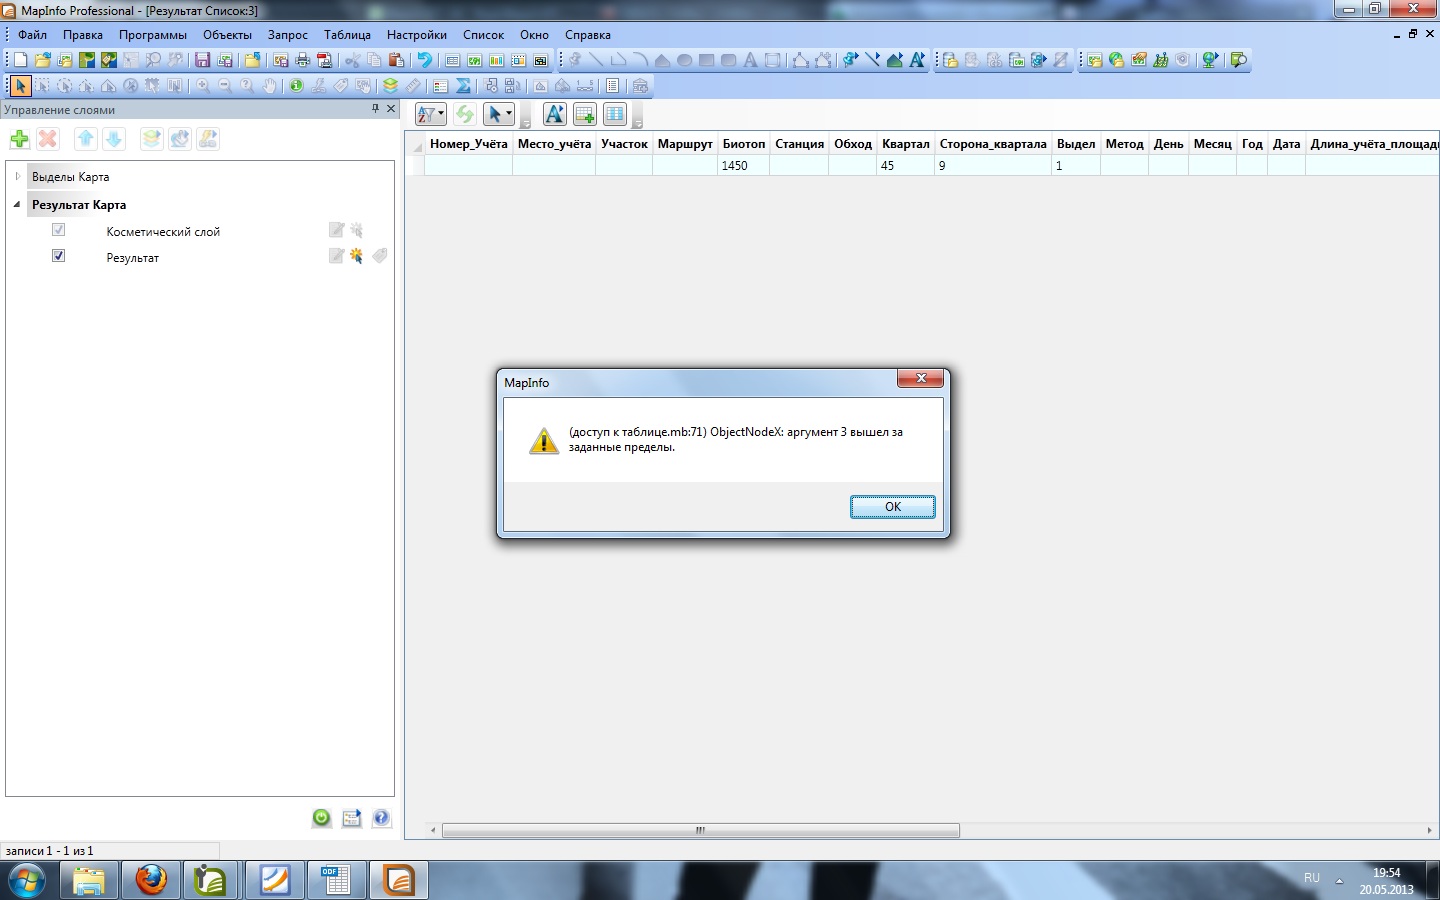Viewport: 1440px width, 900px height.
Task: Click the Результат layer selectable icon
Action: click(x=357, y=257)
